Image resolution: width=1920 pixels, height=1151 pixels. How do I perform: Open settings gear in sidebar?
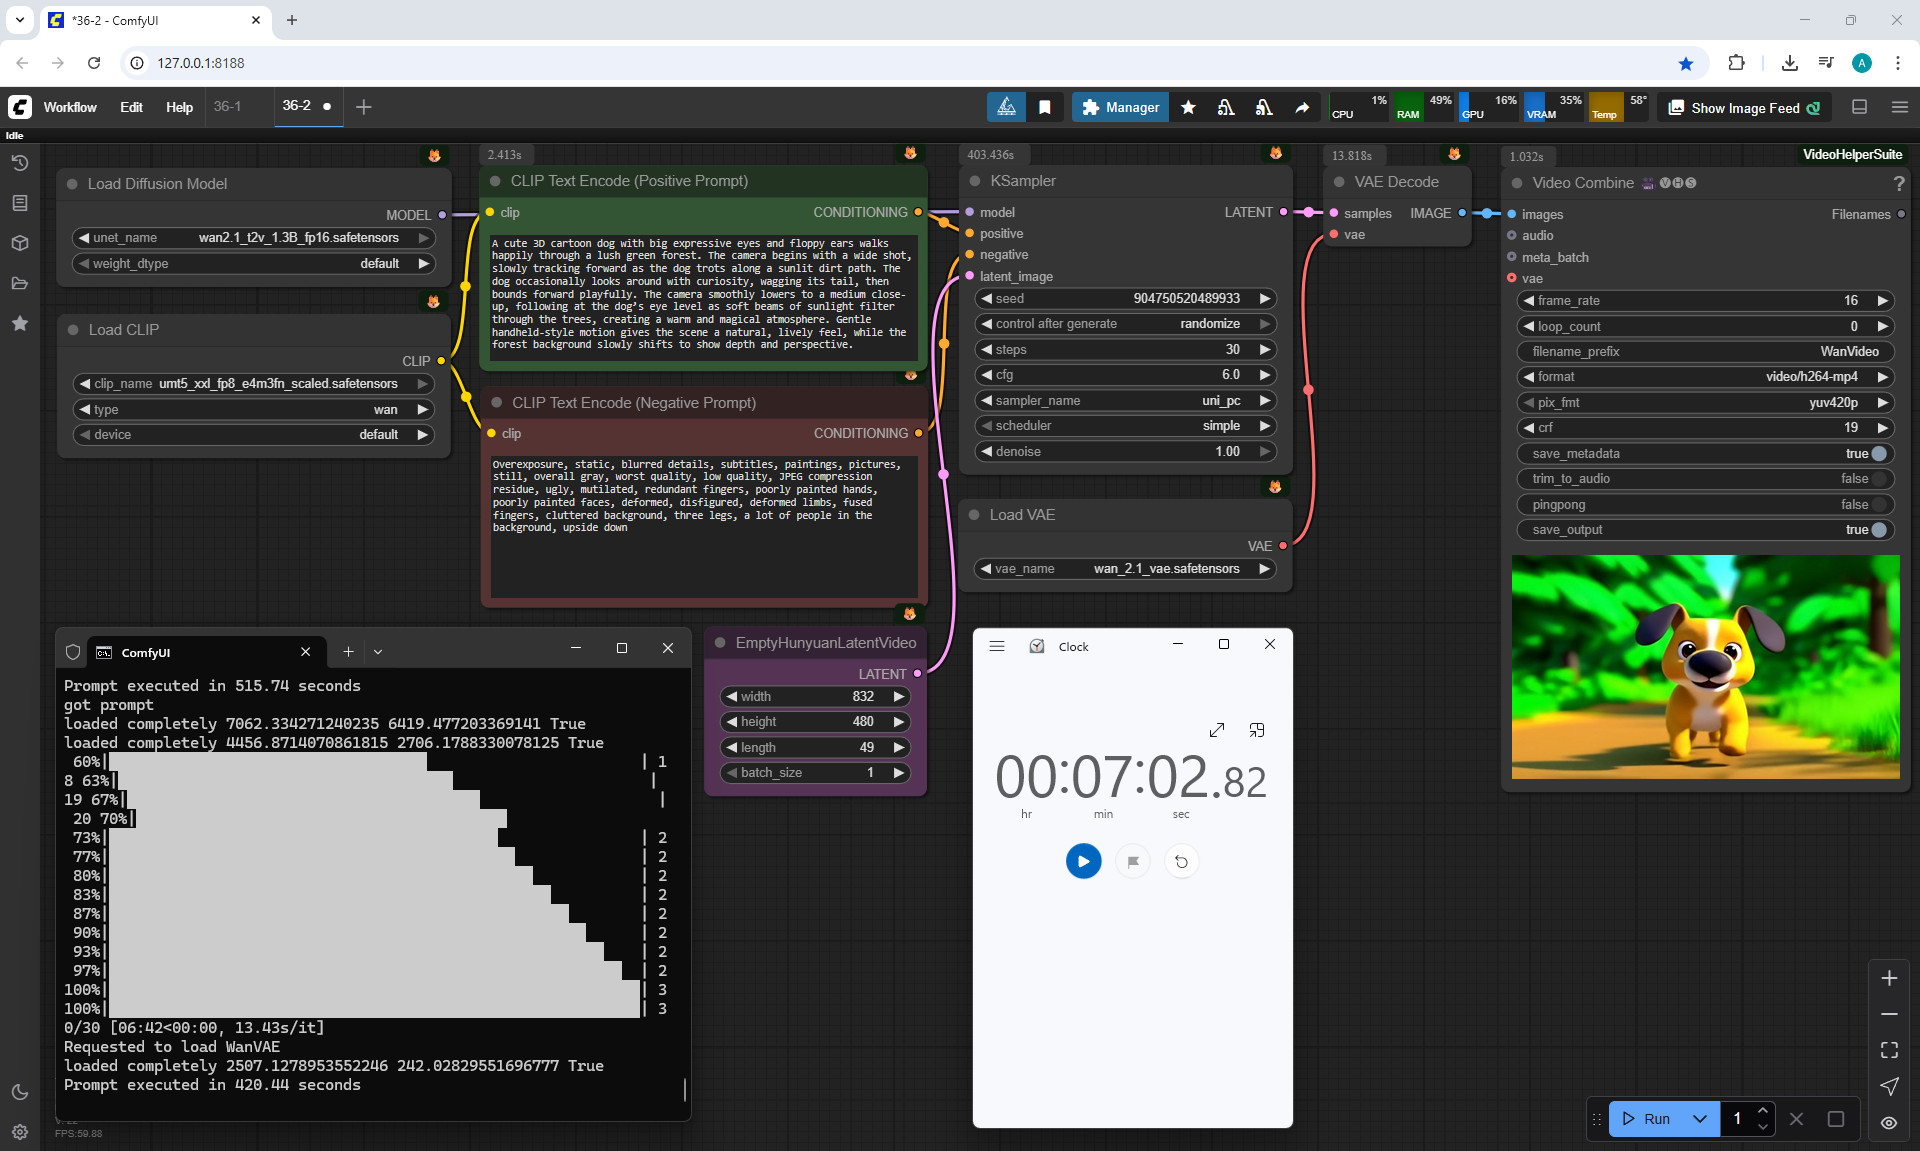tap(19, 1132)
